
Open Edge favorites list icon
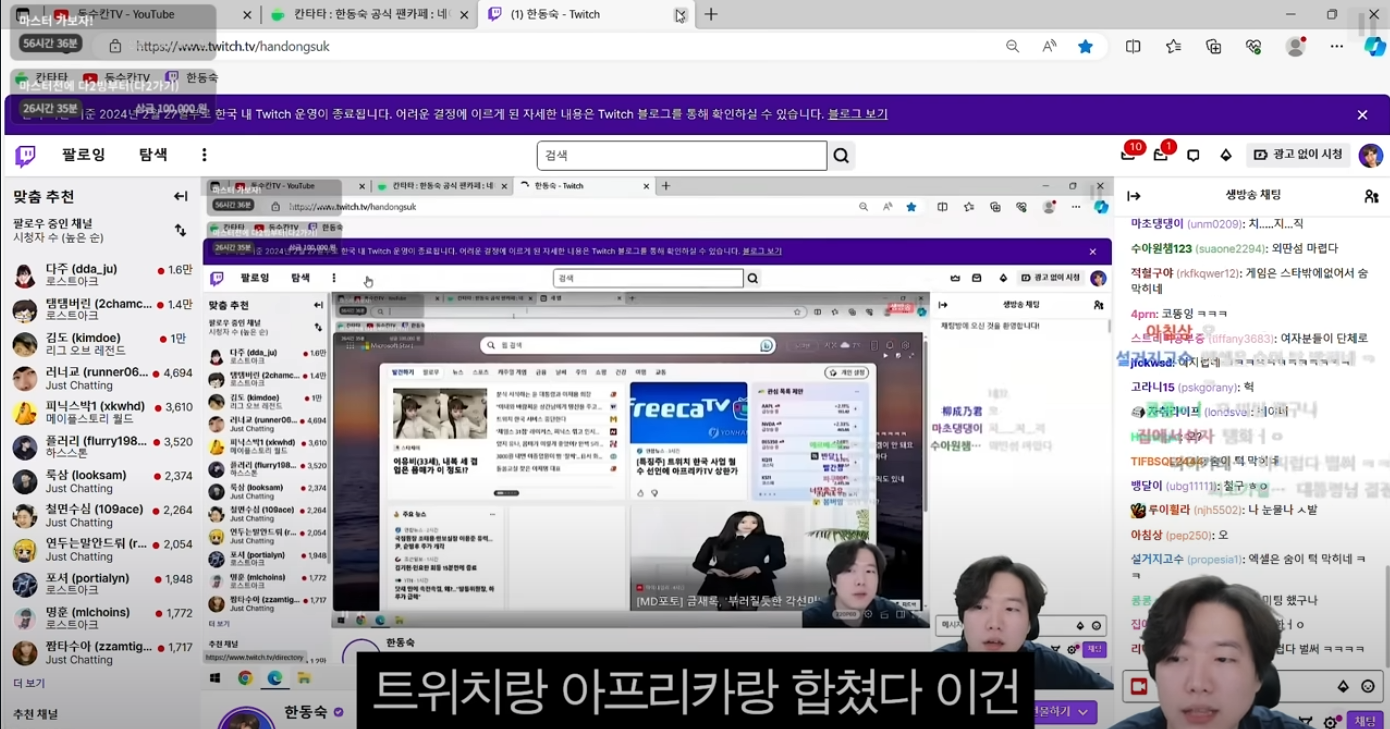[x=1174, y=46]
